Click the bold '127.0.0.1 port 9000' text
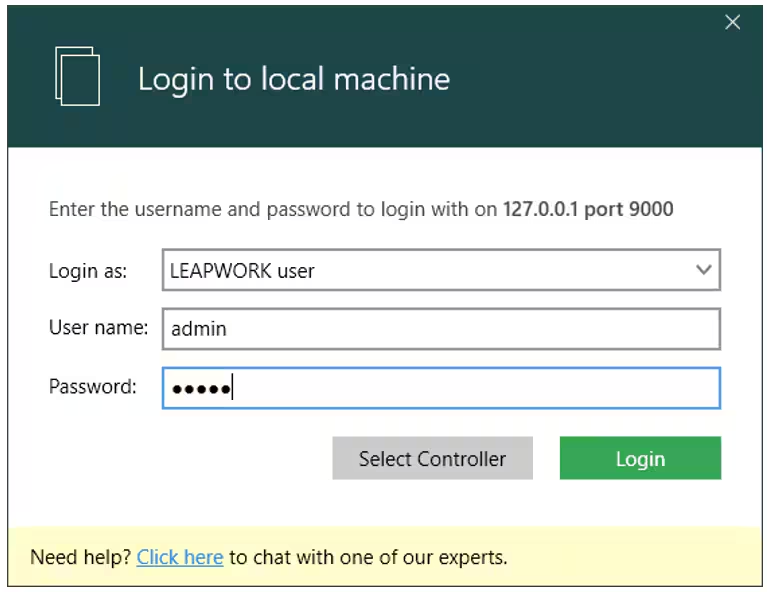 tap(588, 210)
